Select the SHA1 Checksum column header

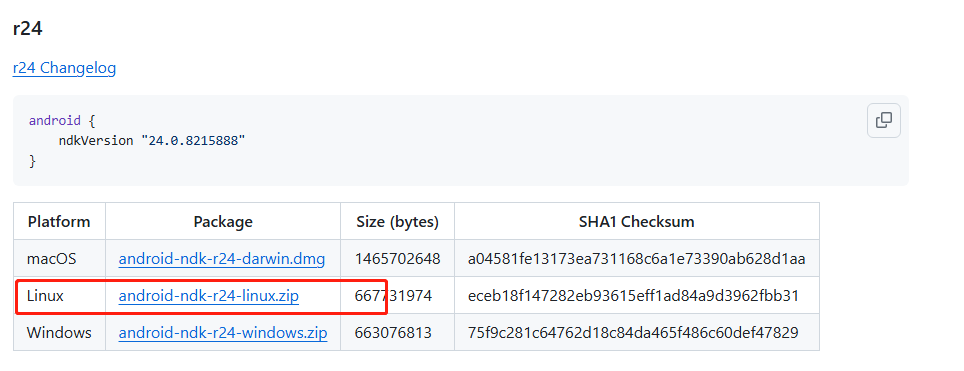click(637, 221)
